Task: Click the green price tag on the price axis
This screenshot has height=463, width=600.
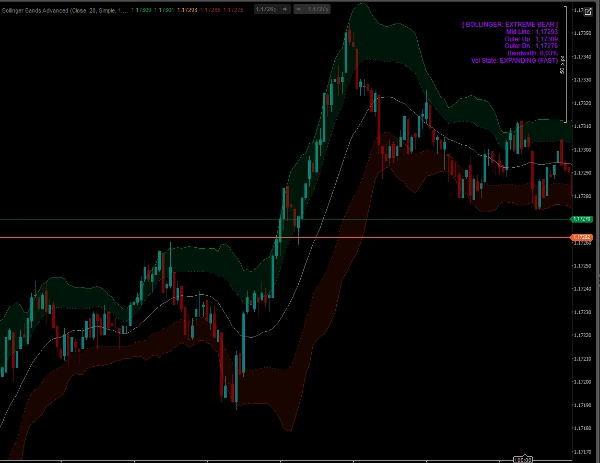Action: [x=581, y=219]
